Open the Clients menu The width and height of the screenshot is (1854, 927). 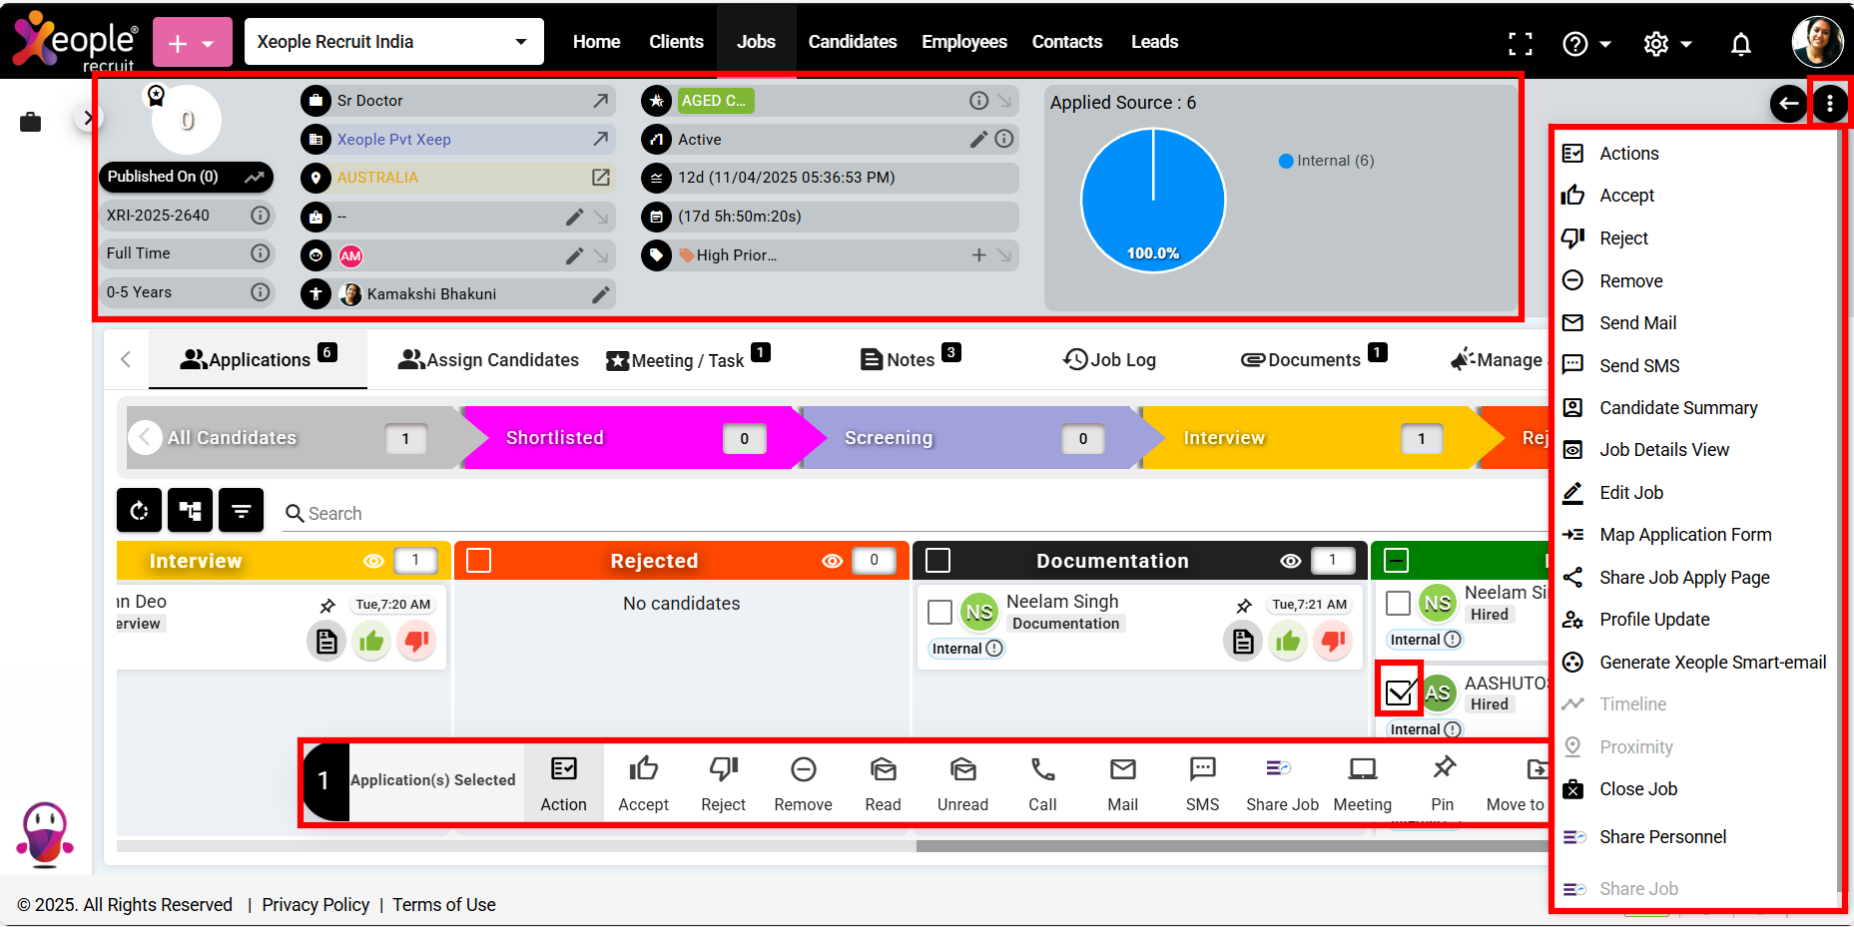coord(676,42)
